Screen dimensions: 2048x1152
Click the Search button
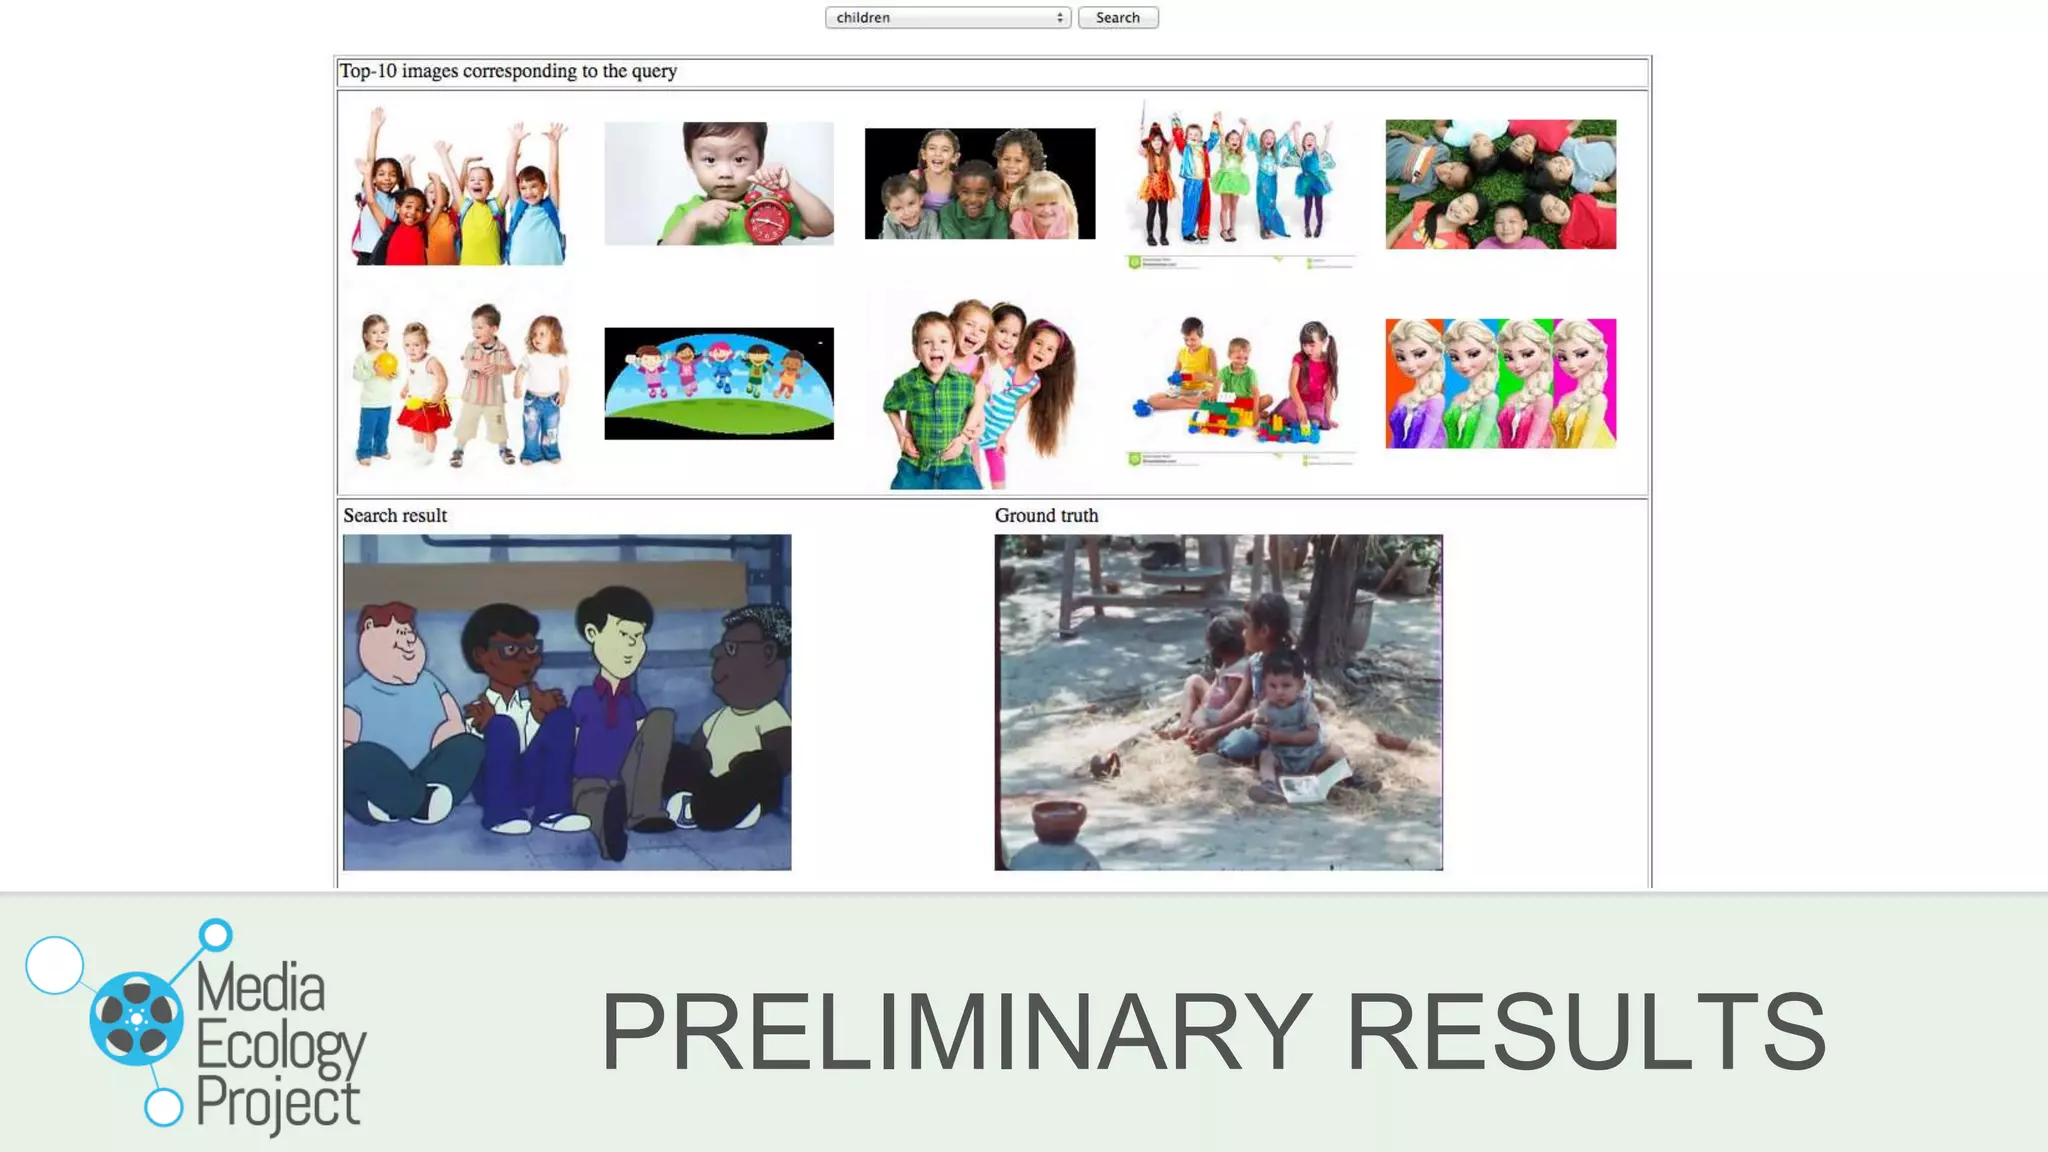pyautogui.click(x=1118, y=18)
